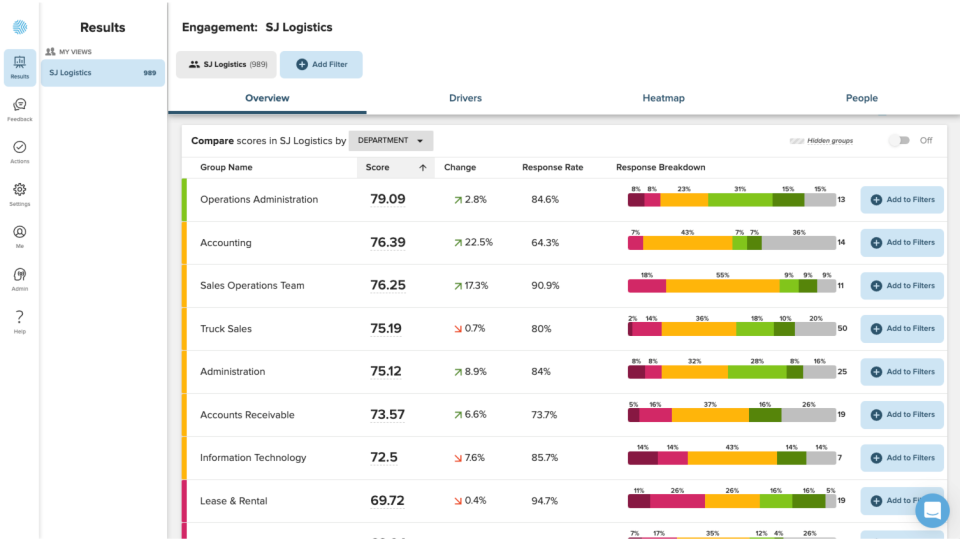Screen dimensions: 960x540
Task: Click Administration group name
Action: 233,372
